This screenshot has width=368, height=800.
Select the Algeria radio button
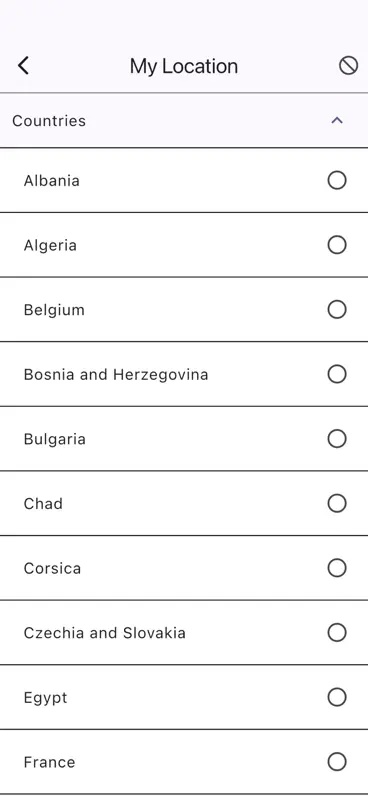[x=337, y=245]
